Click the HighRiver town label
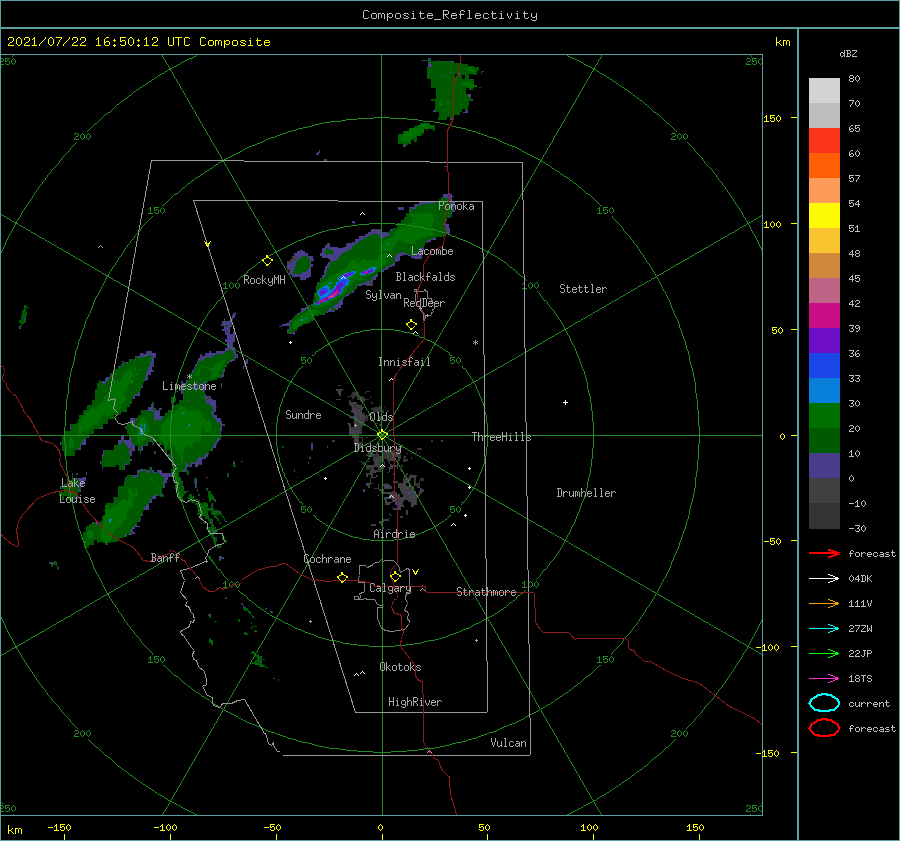 click(x=415, y=702)
